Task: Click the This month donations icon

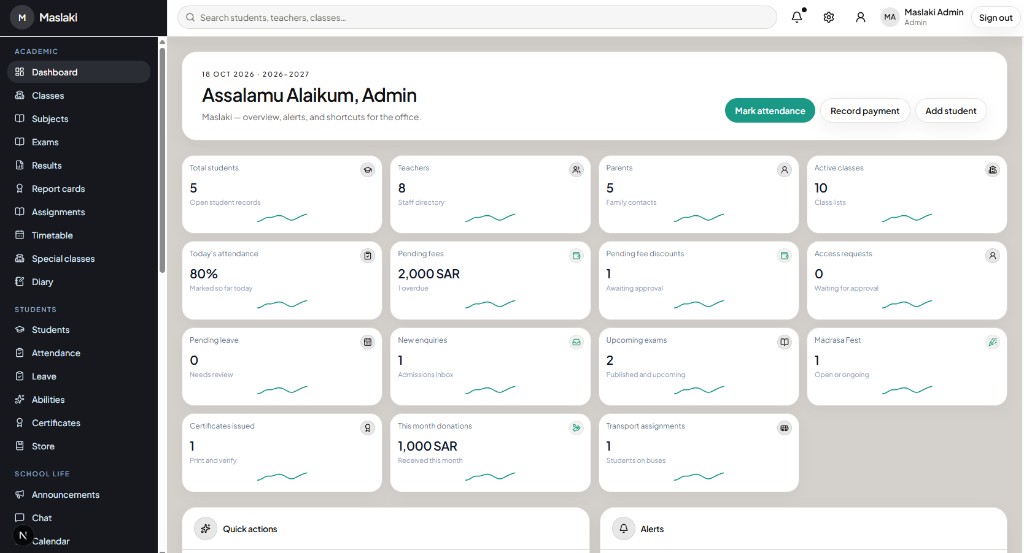Action: (576, 428)
